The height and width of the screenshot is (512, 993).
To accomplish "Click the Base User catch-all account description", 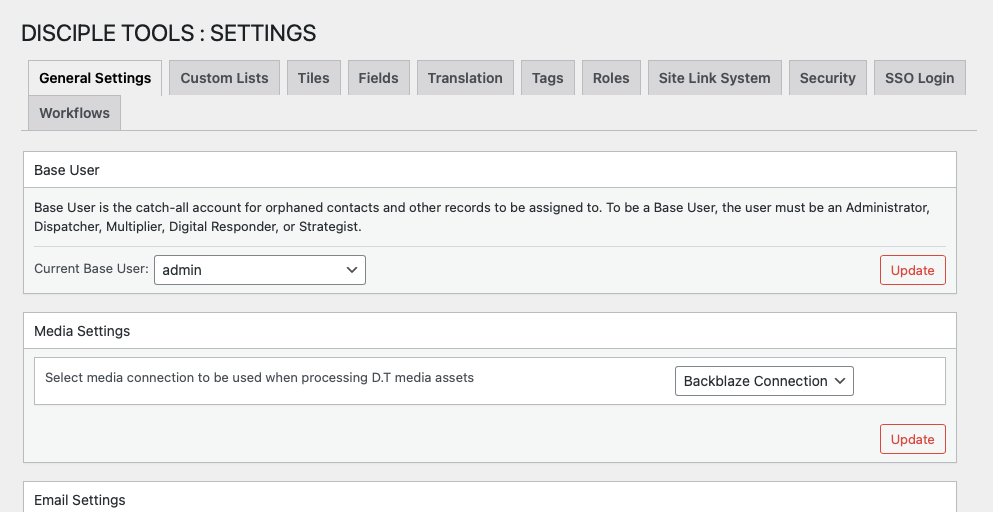I will click(x=482, y=217).
